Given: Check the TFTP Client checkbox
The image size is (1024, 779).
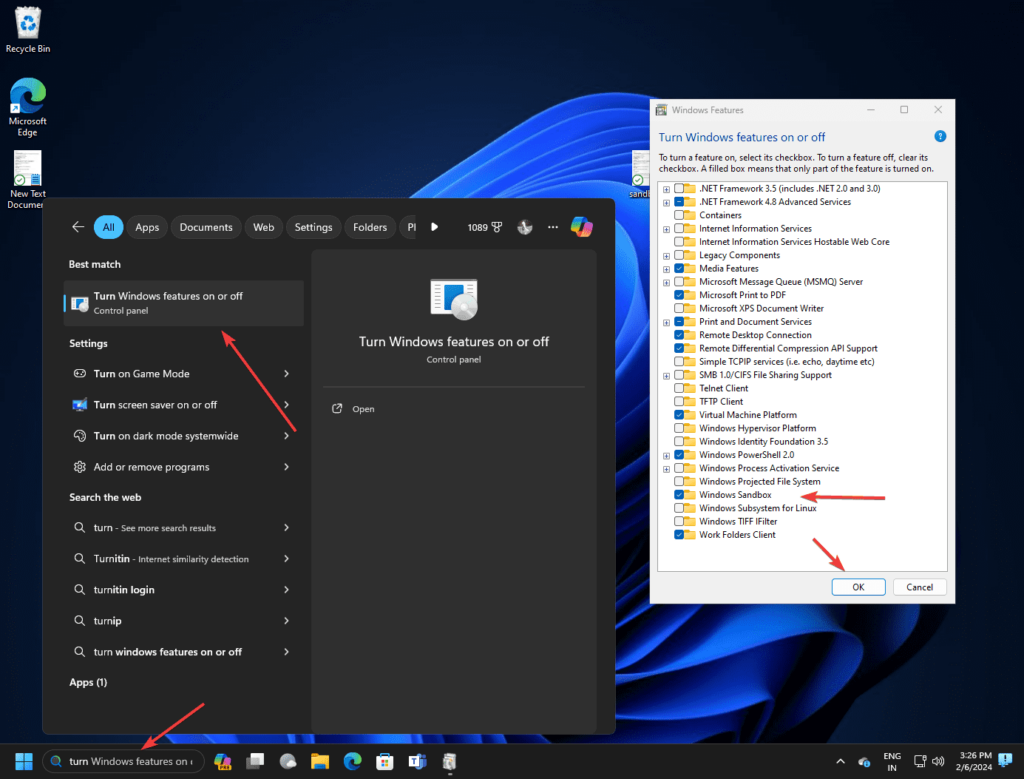Looking at the screenshot, I should click(679, 402).
